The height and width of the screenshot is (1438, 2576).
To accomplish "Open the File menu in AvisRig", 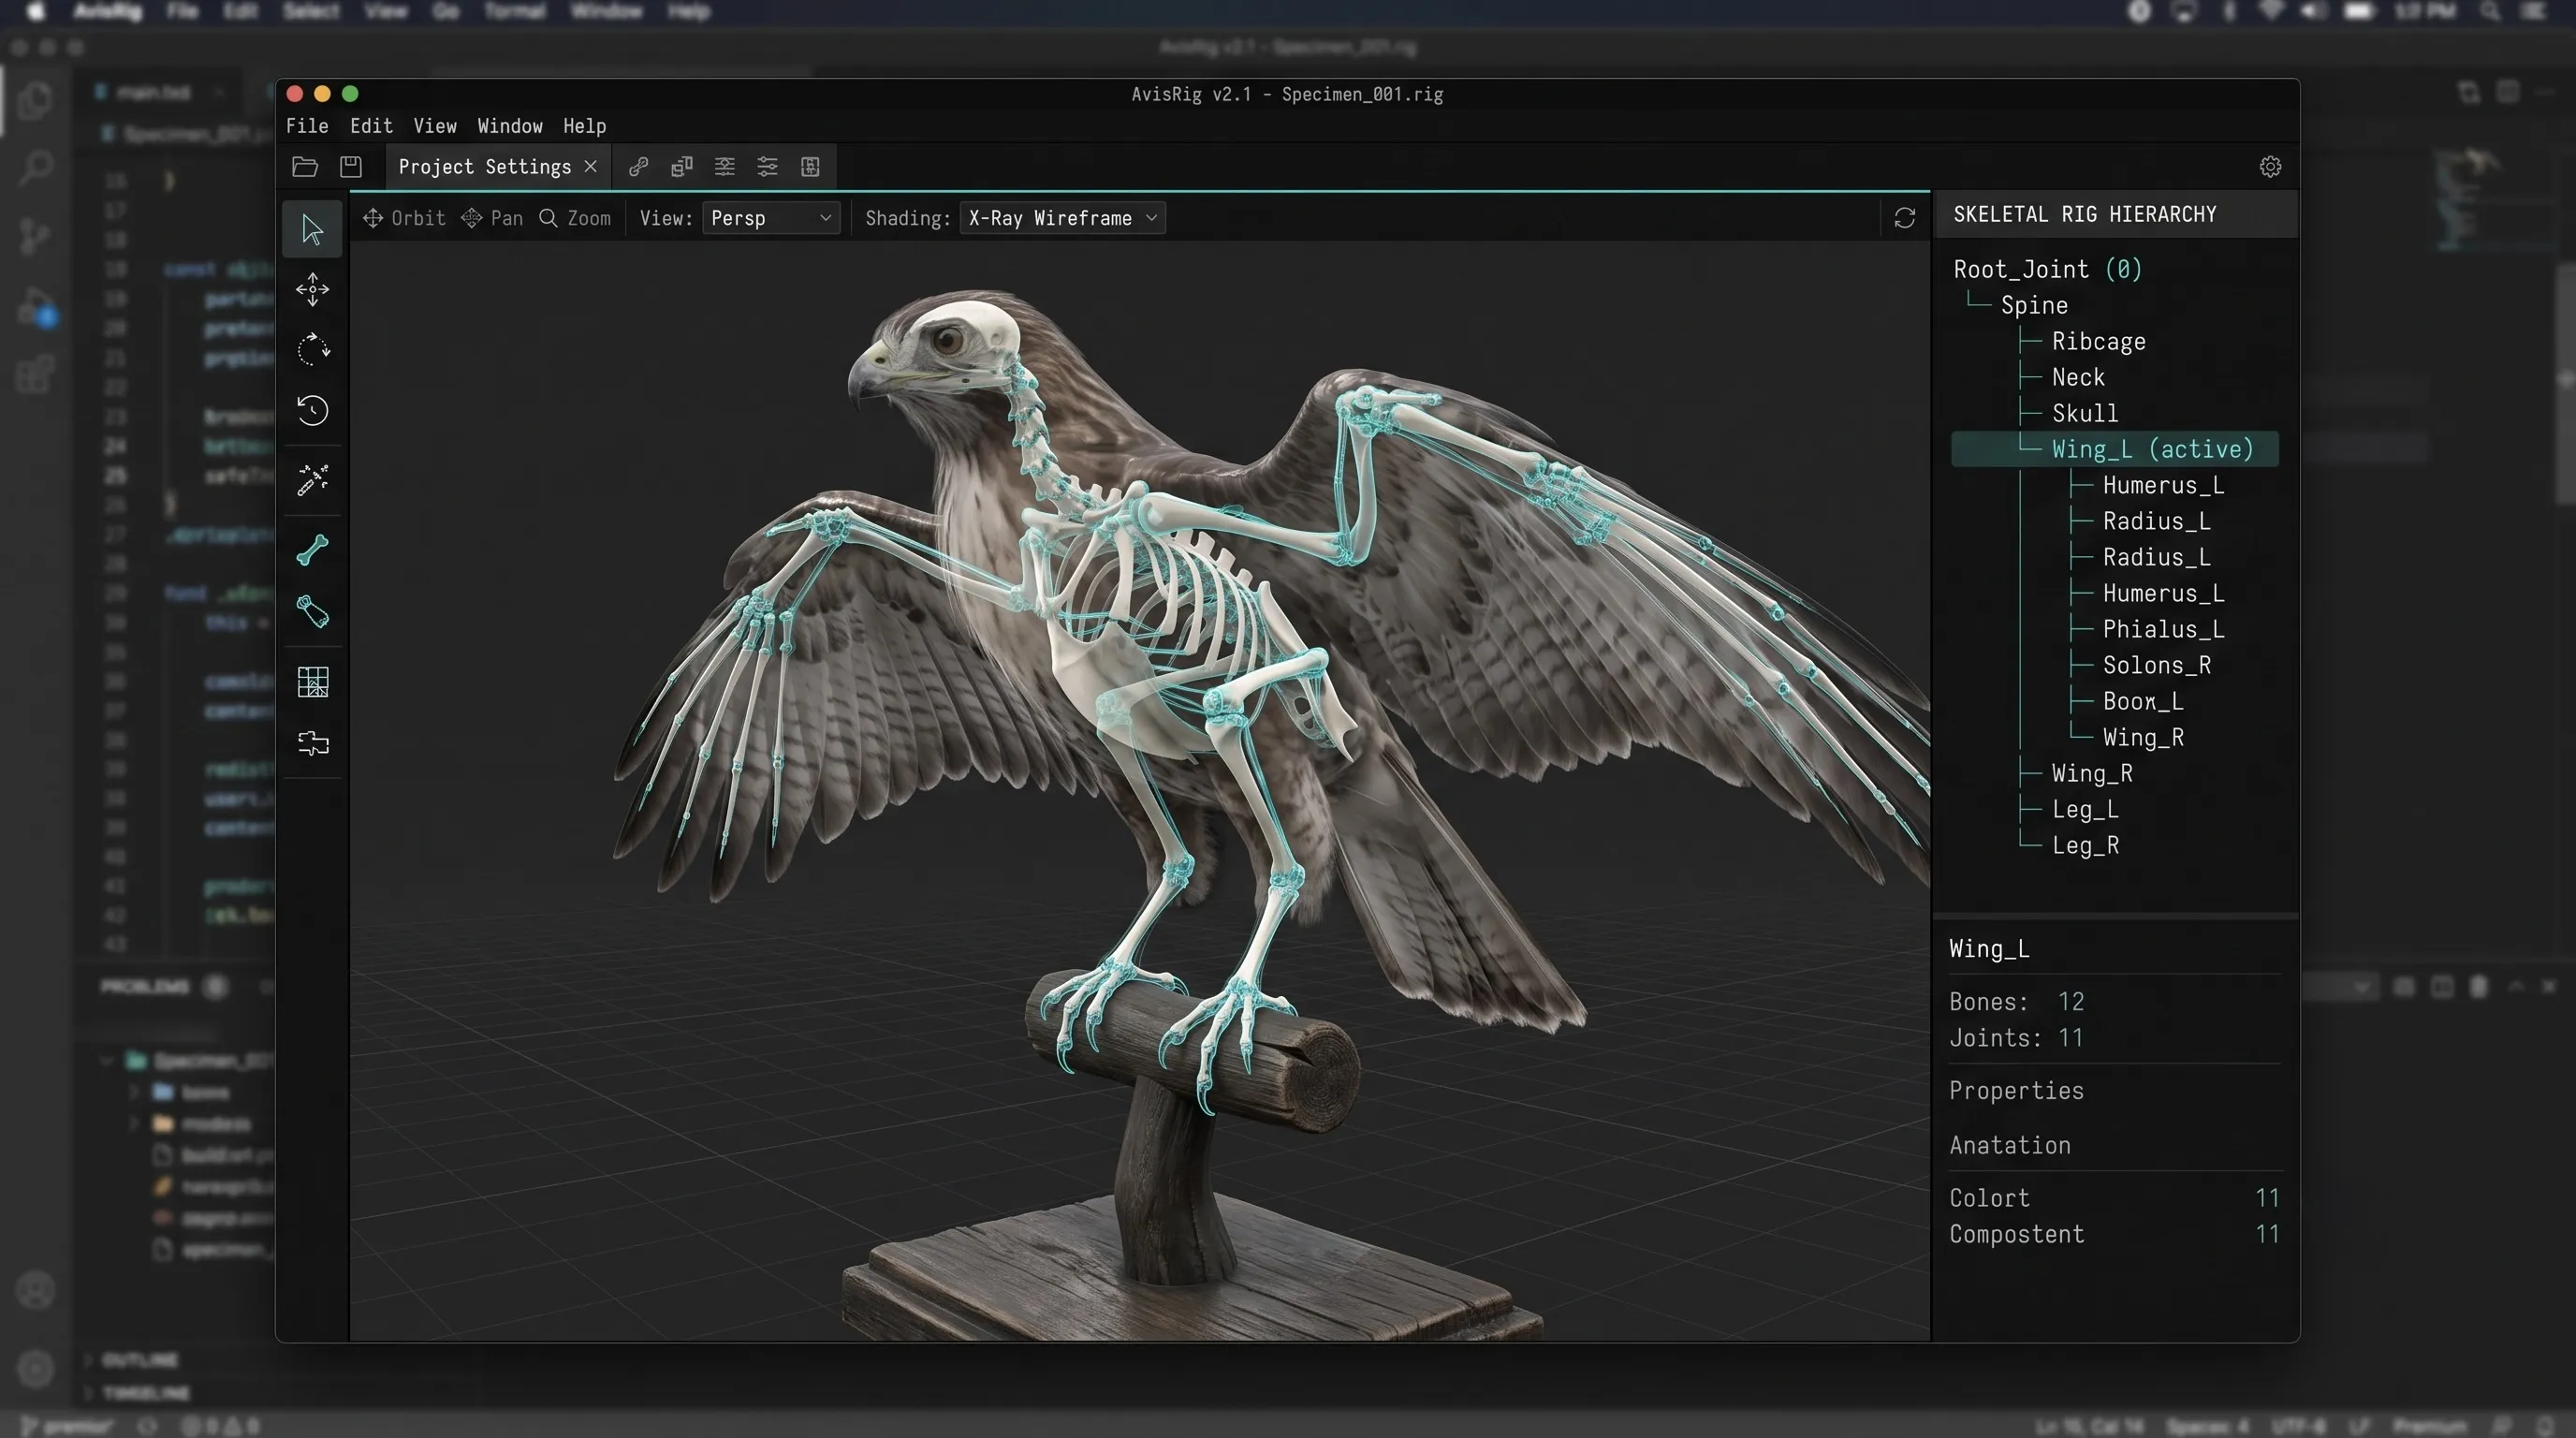I will (x=307, y=126).
